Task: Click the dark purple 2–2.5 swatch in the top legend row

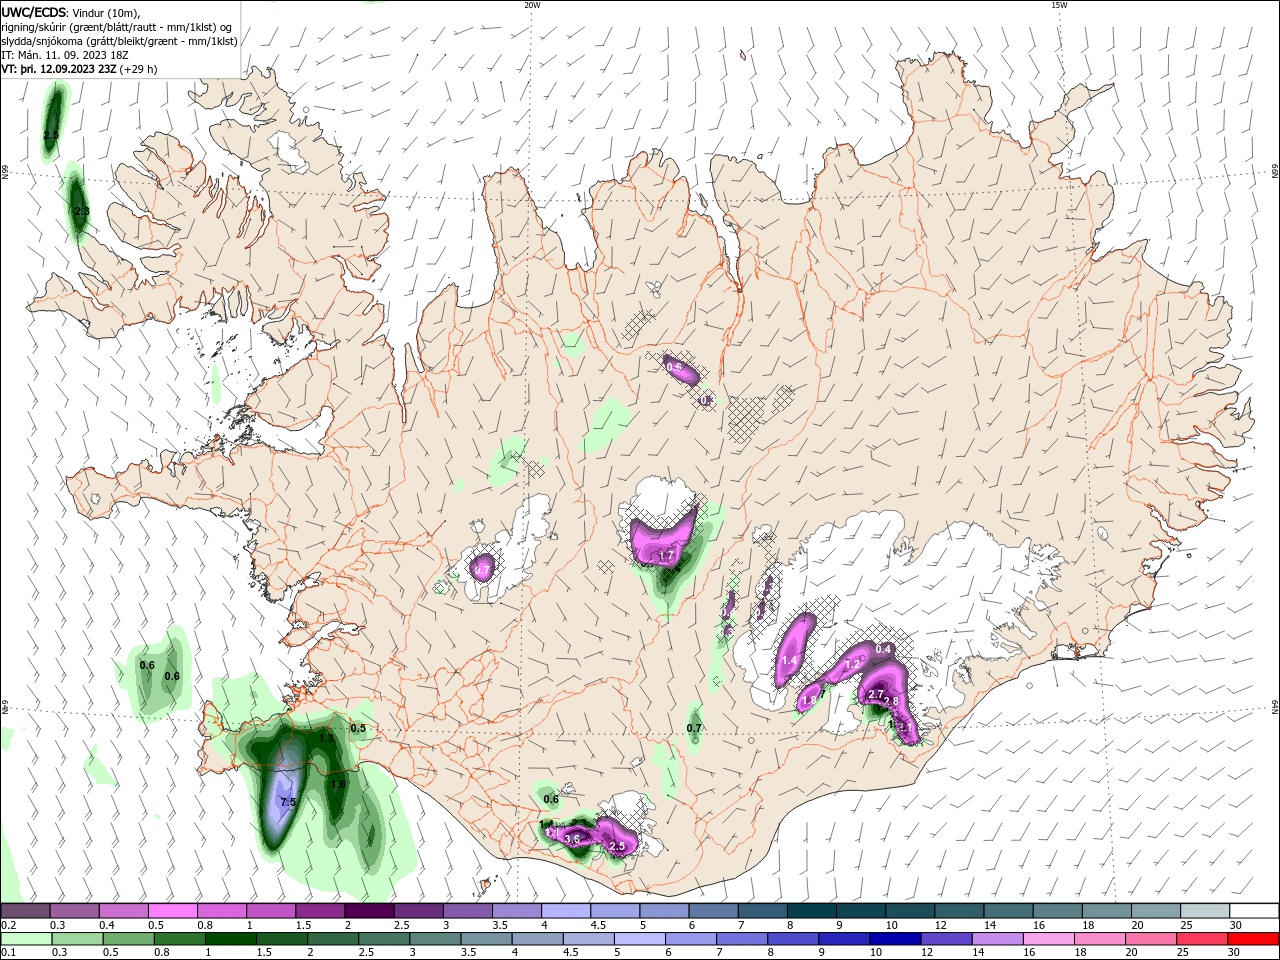Action: pyautogui.click(x=369, y=911)
